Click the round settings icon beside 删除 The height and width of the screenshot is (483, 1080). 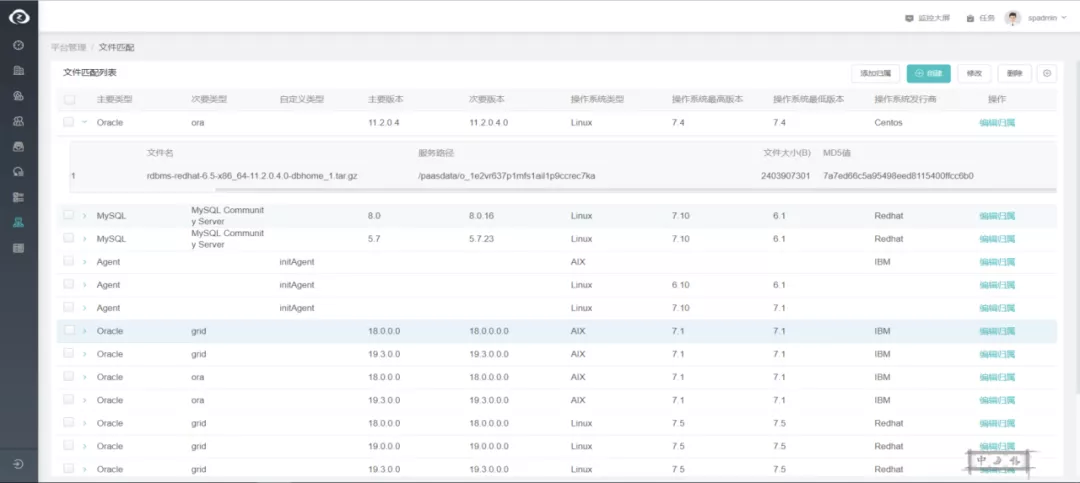1046,73
